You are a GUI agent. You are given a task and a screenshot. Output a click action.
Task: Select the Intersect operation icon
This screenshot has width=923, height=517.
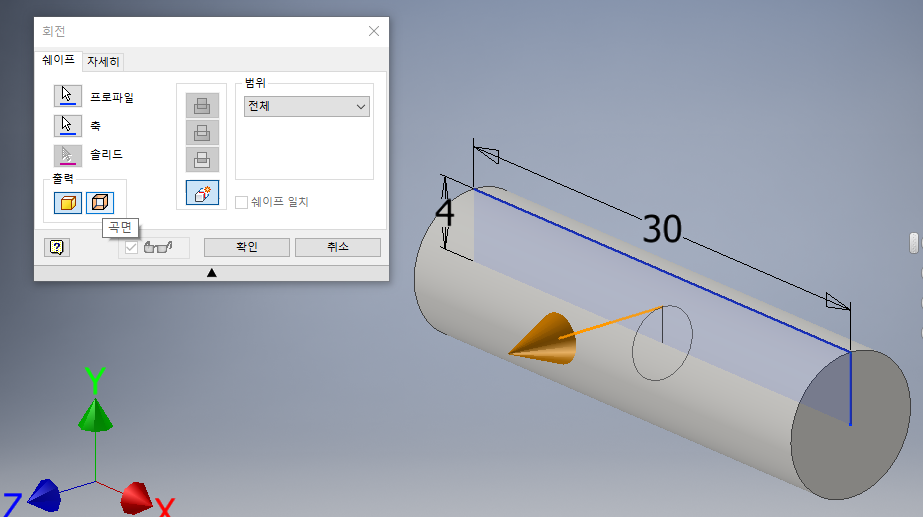pyautogui.click(x=202, y=160)
